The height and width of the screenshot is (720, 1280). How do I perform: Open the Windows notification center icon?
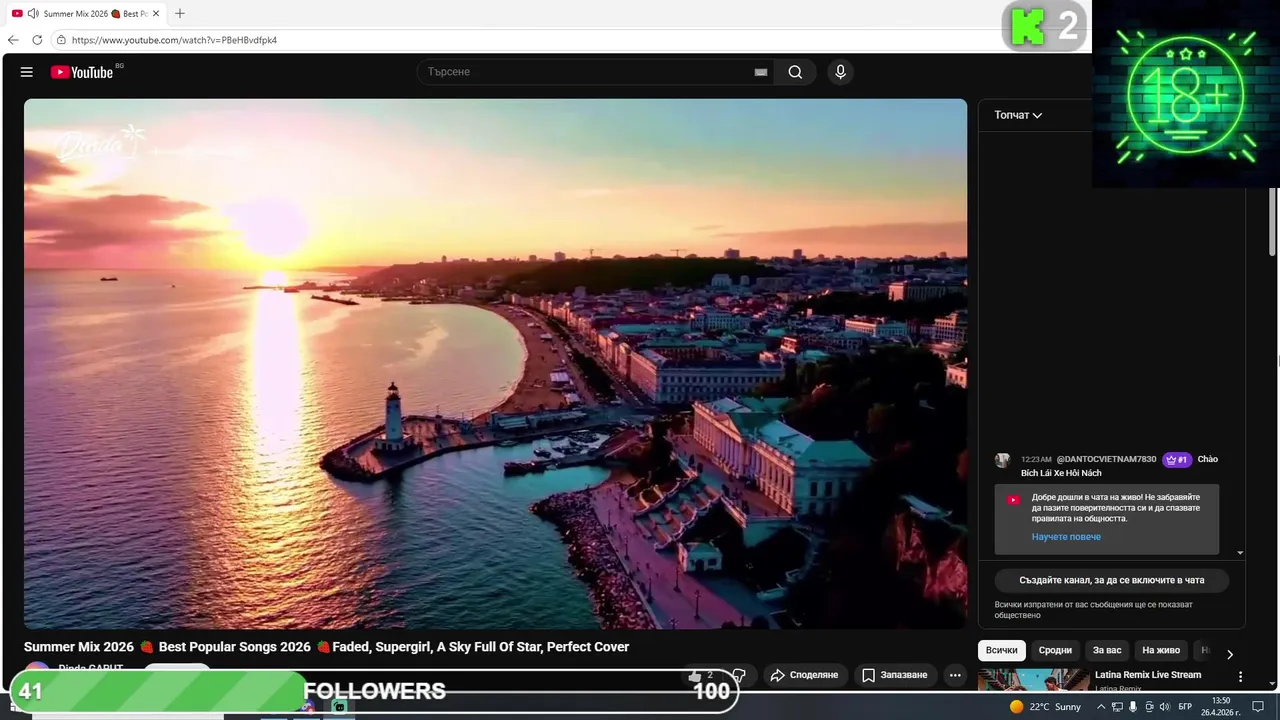point(1258,707)
